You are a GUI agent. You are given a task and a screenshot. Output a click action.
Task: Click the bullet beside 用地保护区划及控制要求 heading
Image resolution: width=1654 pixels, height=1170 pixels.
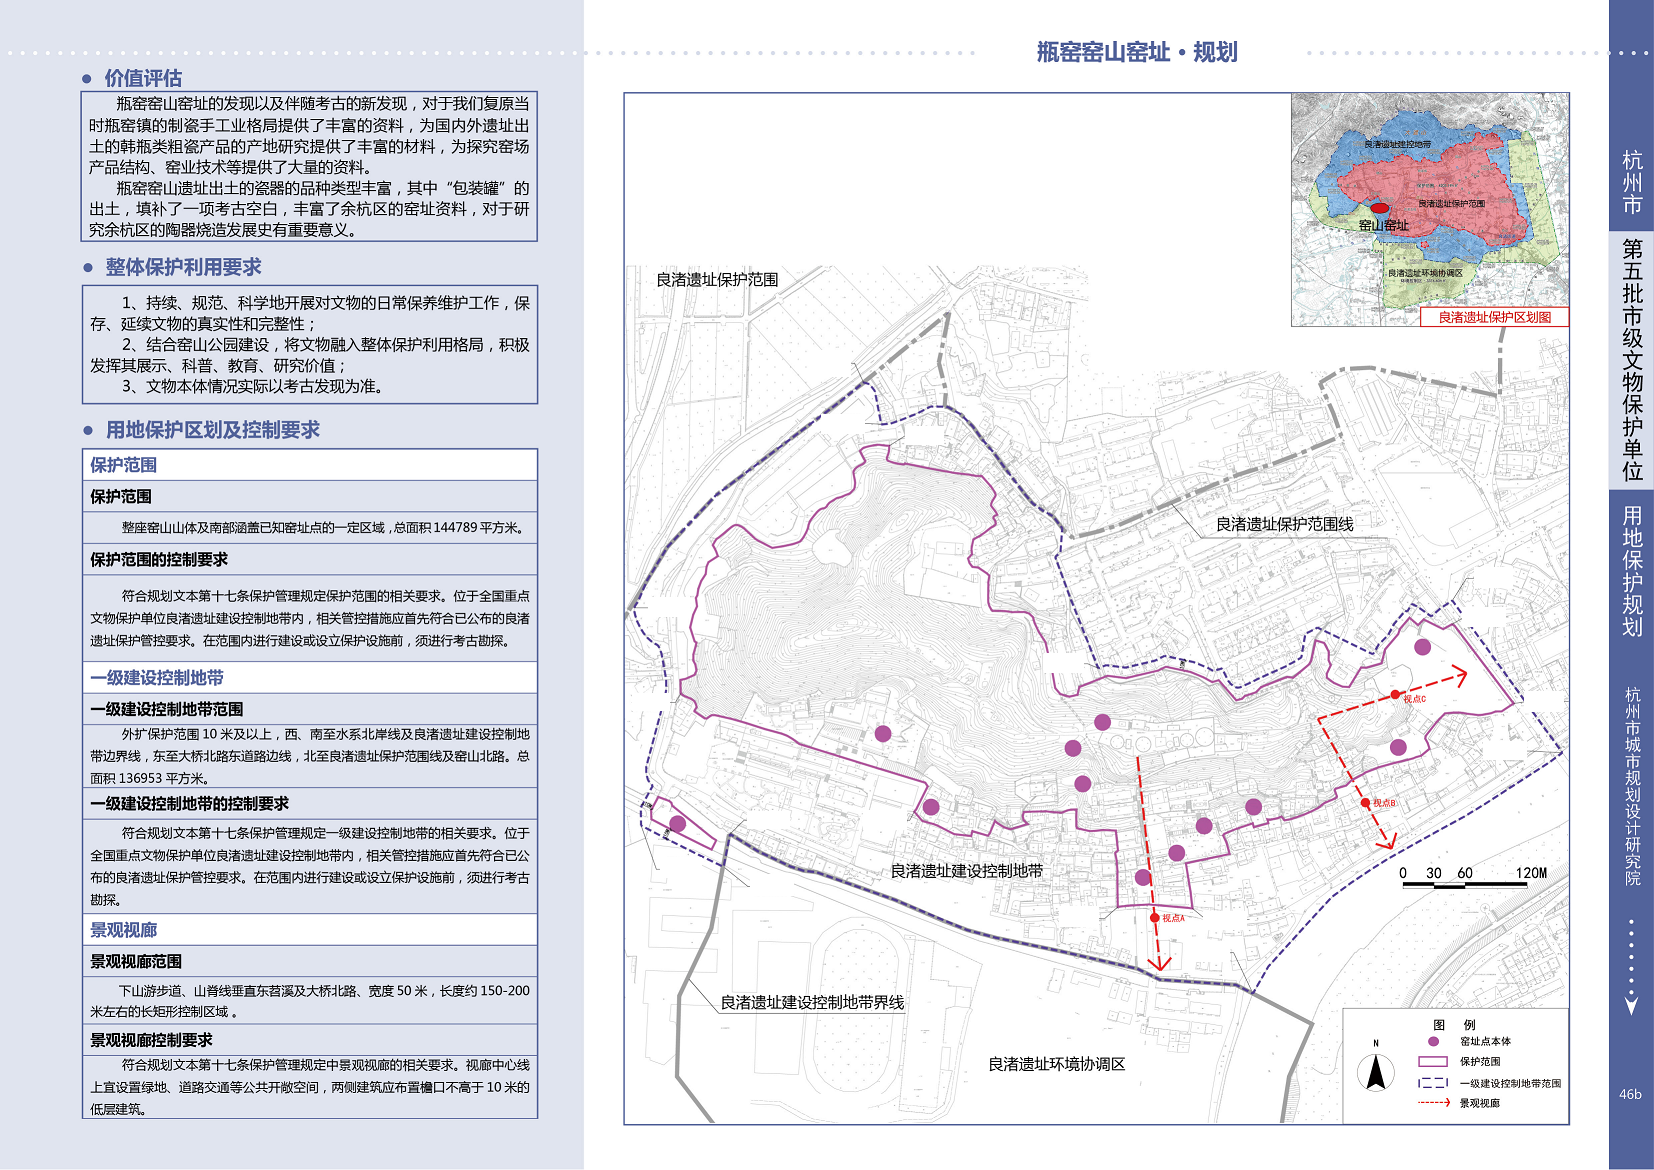click(87, 430)
